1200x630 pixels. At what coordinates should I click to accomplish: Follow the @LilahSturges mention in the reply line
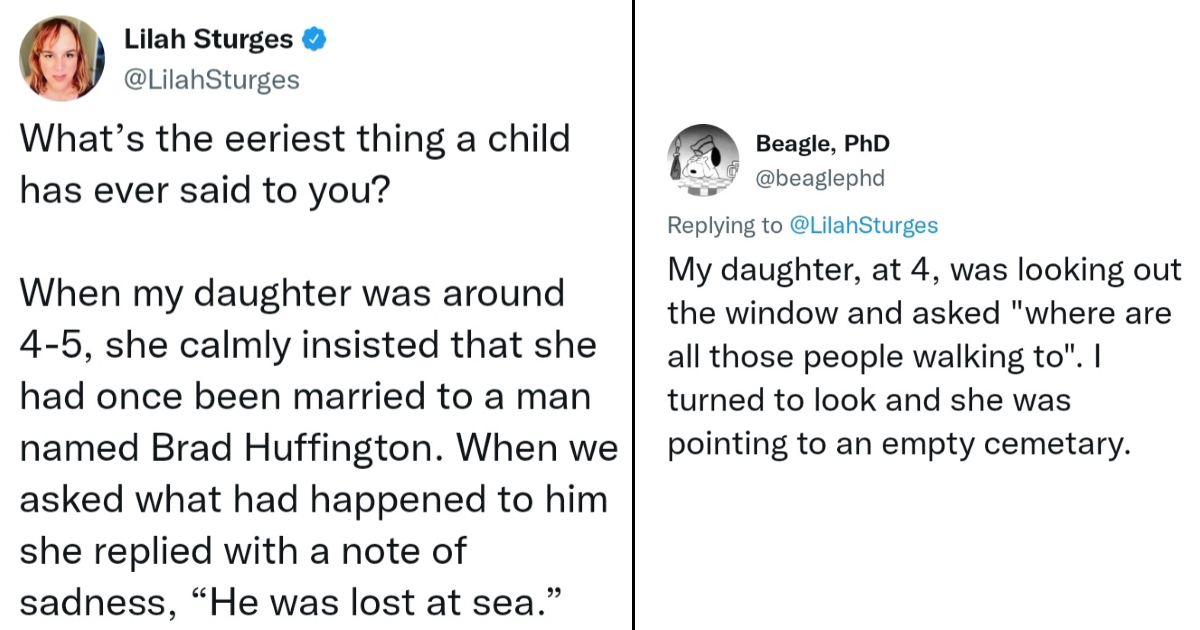[863, 225]
